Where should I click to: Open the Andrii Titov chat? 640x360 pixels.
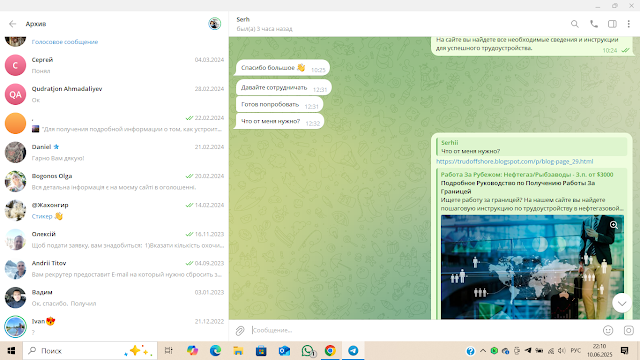point(114,269)
